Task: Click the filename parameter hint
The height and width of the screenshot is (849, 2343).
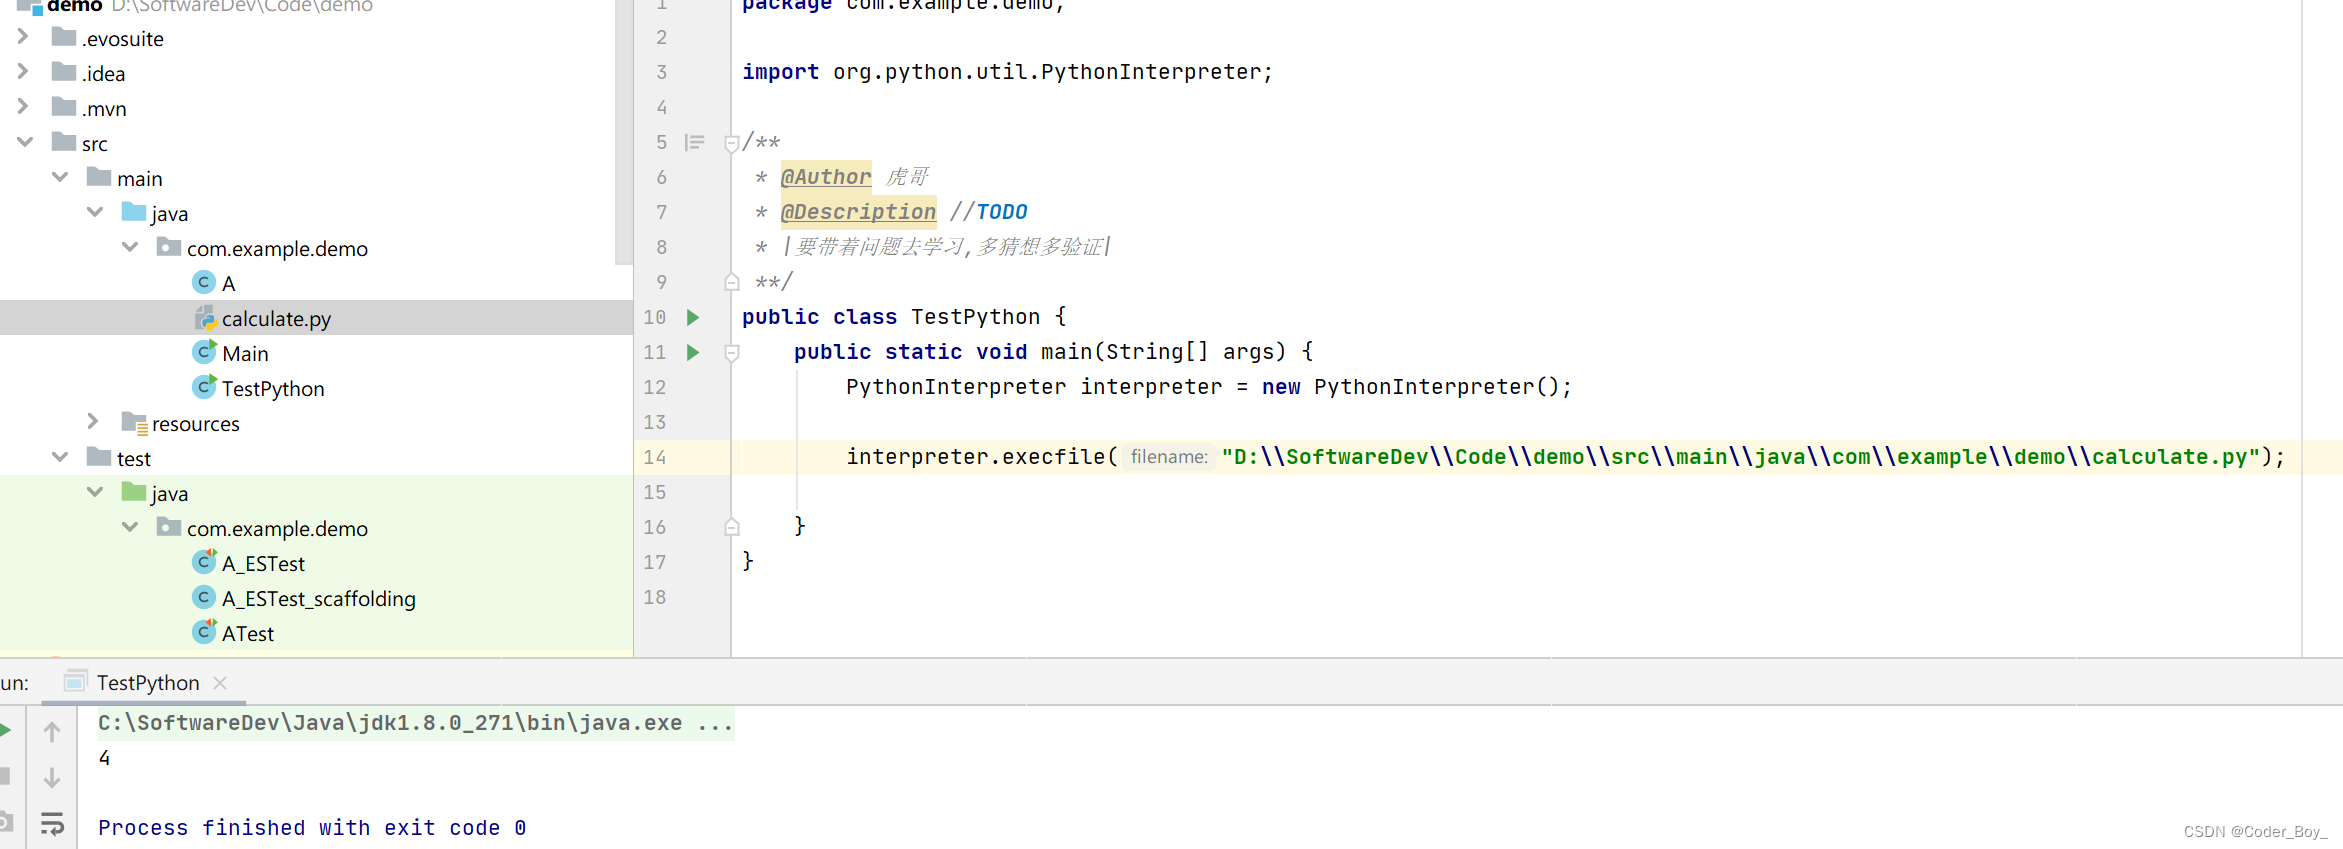Action: (x=1169, y=457)
